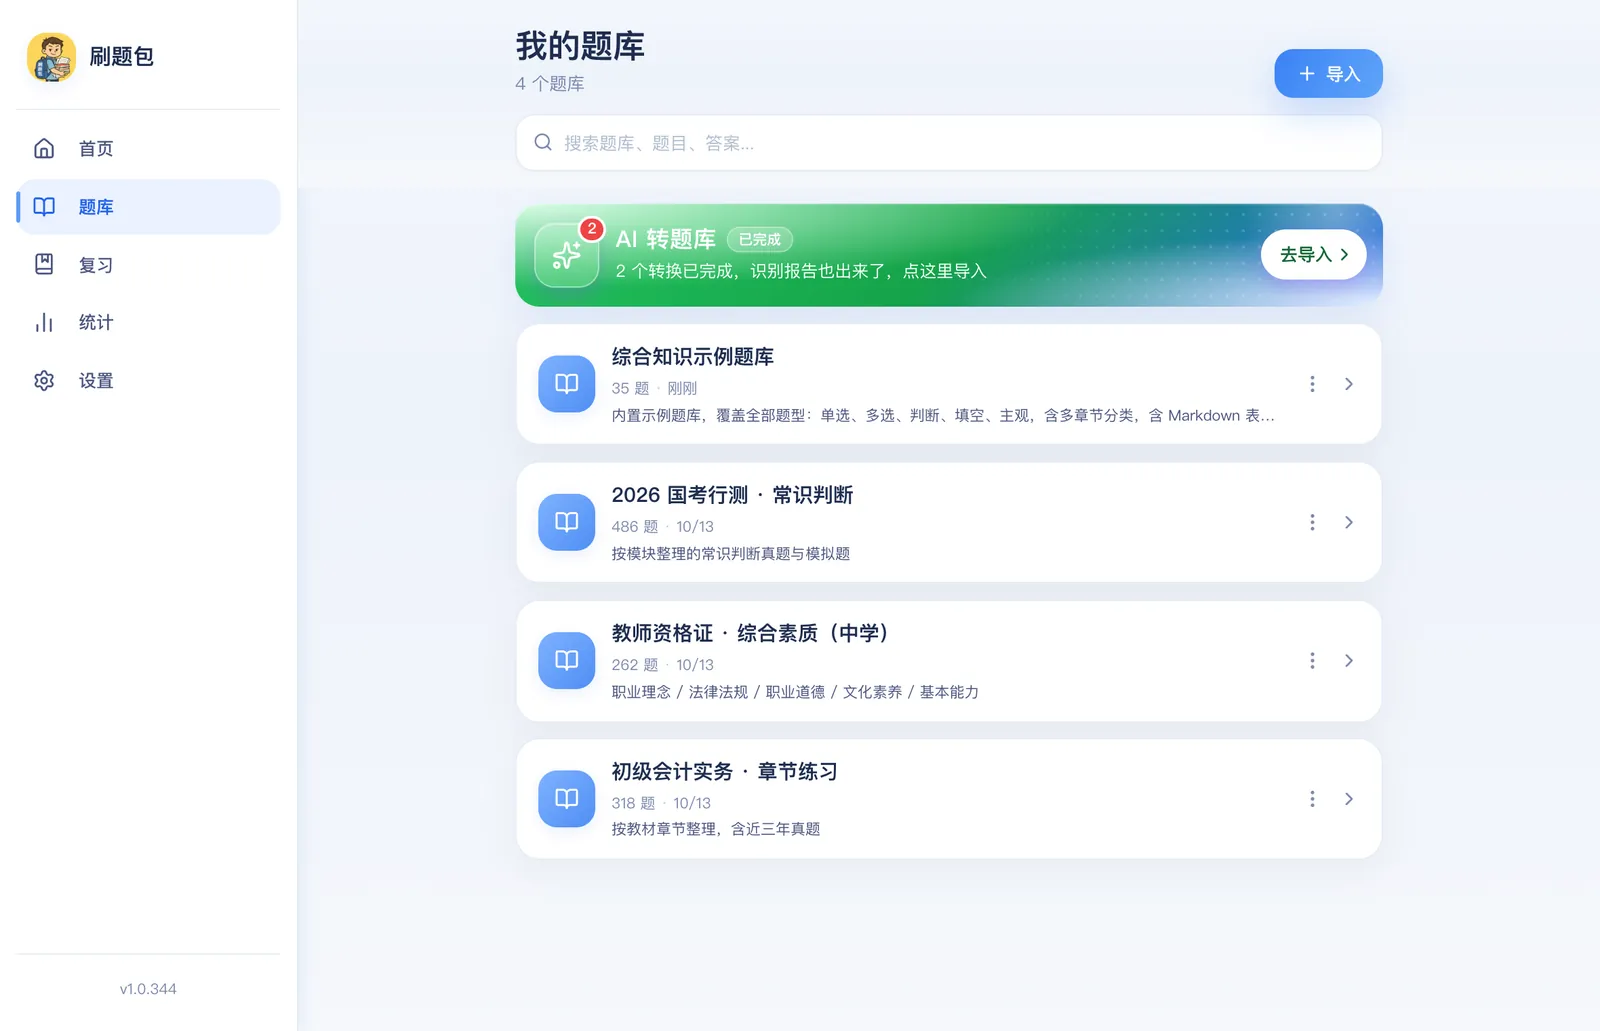Open 初级会计实务 · 章节练习 title
Image resolution: width=1600 pixels, height=1031 pixels.
tap(724, 771)
